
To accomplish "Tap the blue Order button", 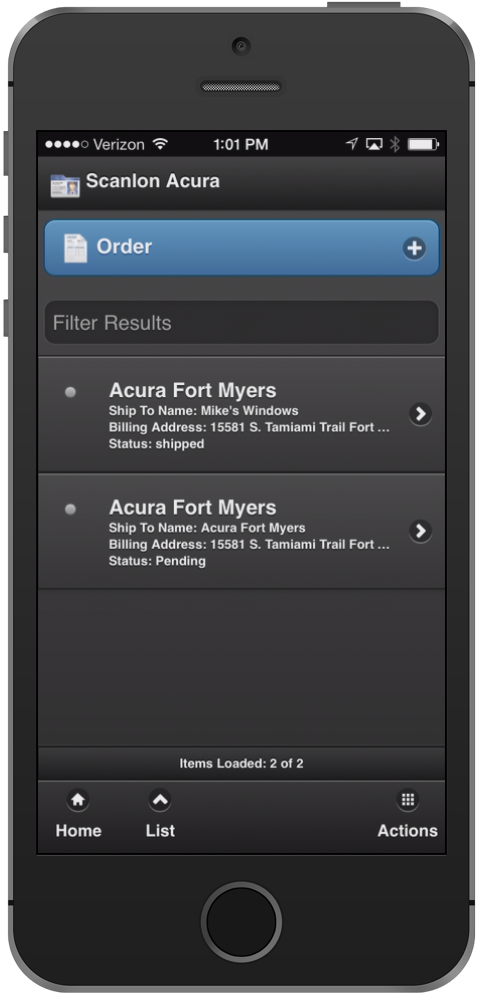I will (x=242, y=248).
